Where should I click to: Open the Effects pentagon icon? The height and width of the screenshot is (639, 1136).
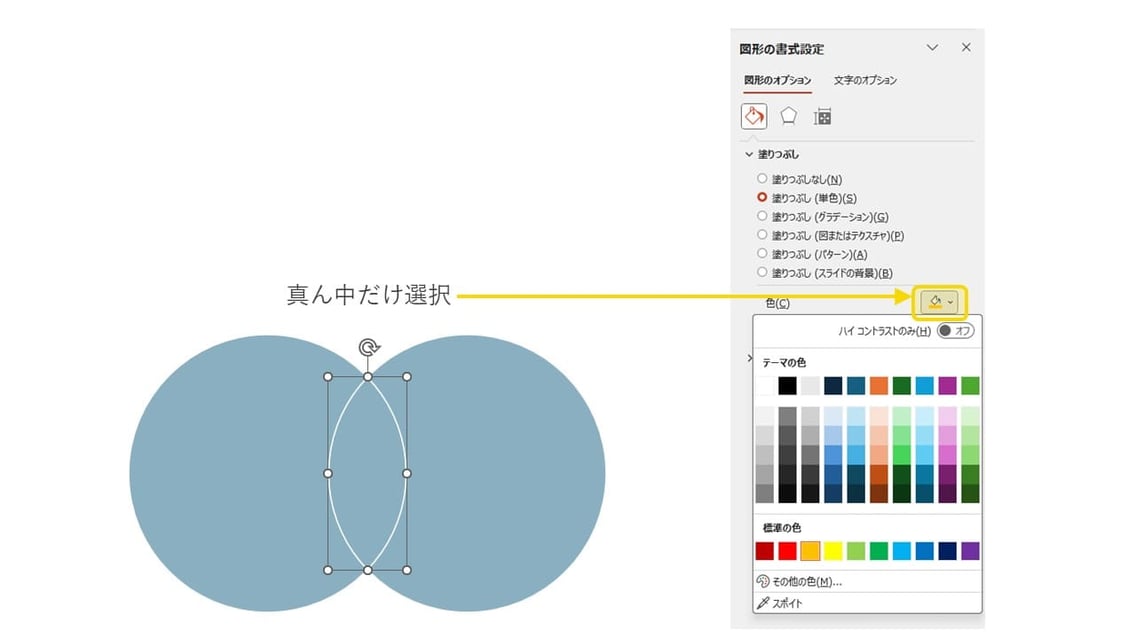click(790, 115)
